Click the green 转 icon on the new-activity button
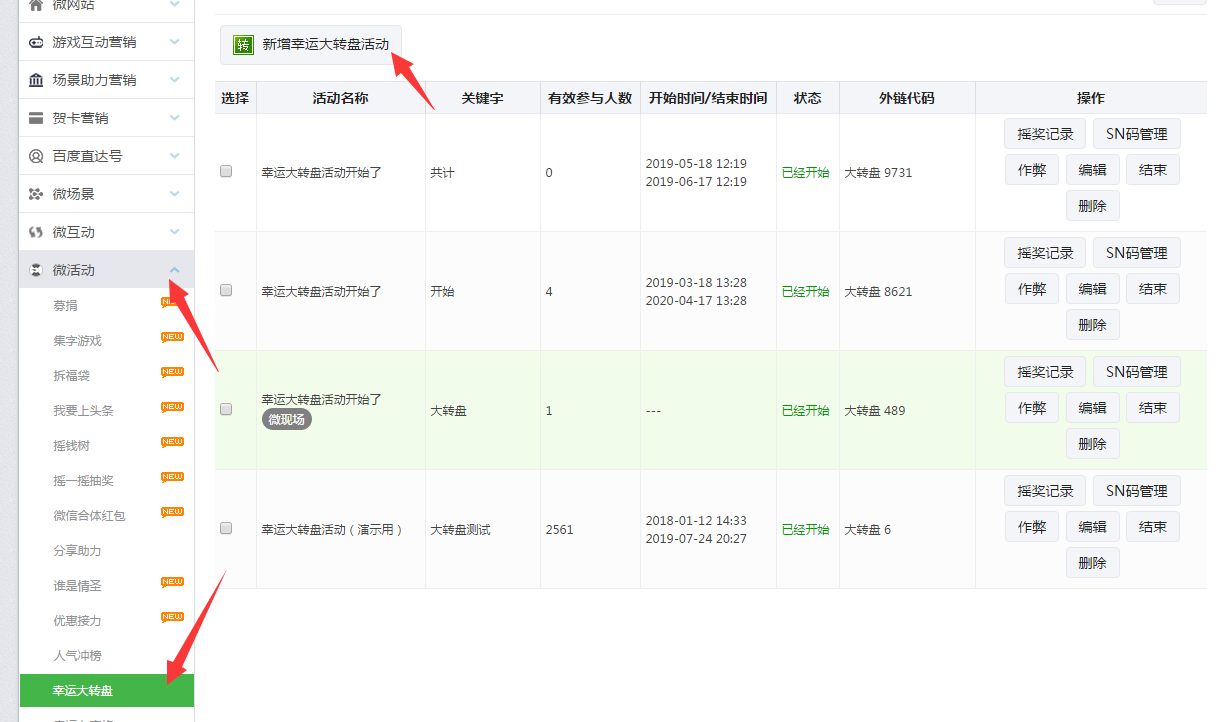Viewport: 1225px width, 722px height. point(243,45)
